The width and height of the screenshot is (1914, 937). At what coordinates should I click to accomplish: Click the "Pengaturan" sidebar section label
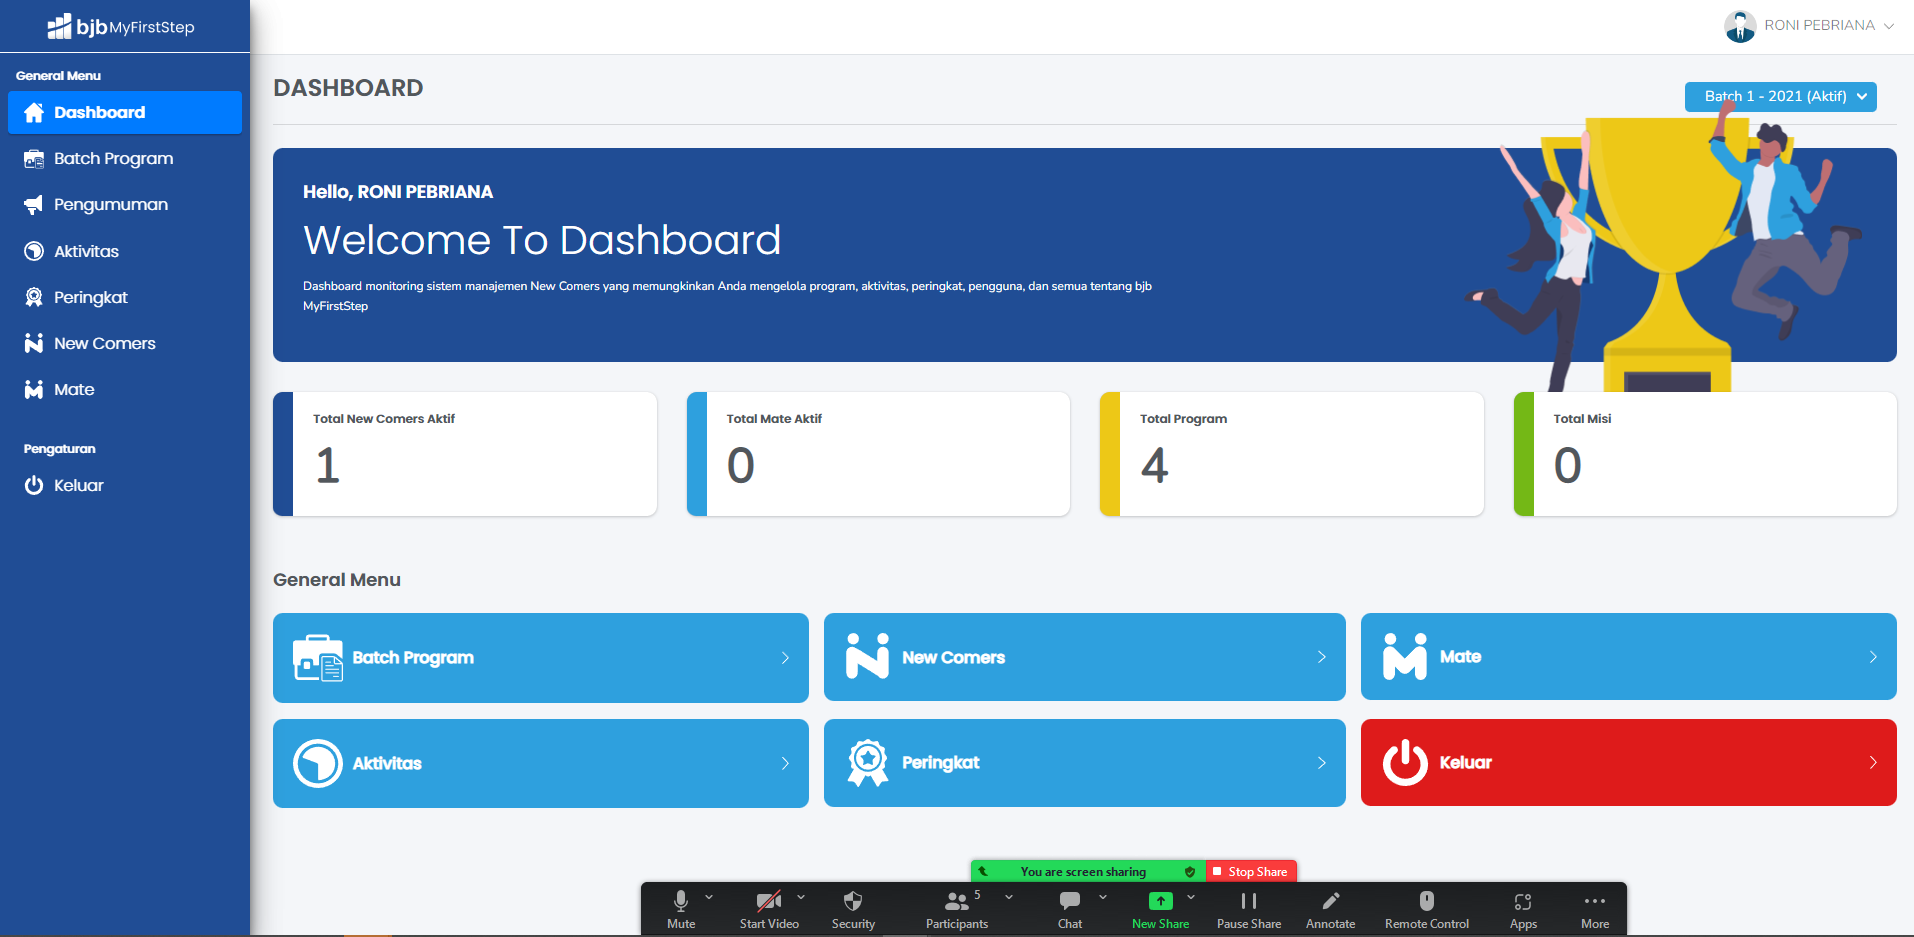click(60, 449)
